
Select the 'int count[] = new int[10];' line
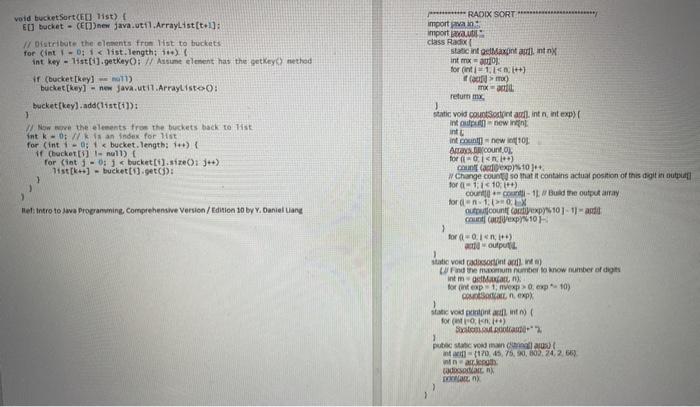click(489, 141)
